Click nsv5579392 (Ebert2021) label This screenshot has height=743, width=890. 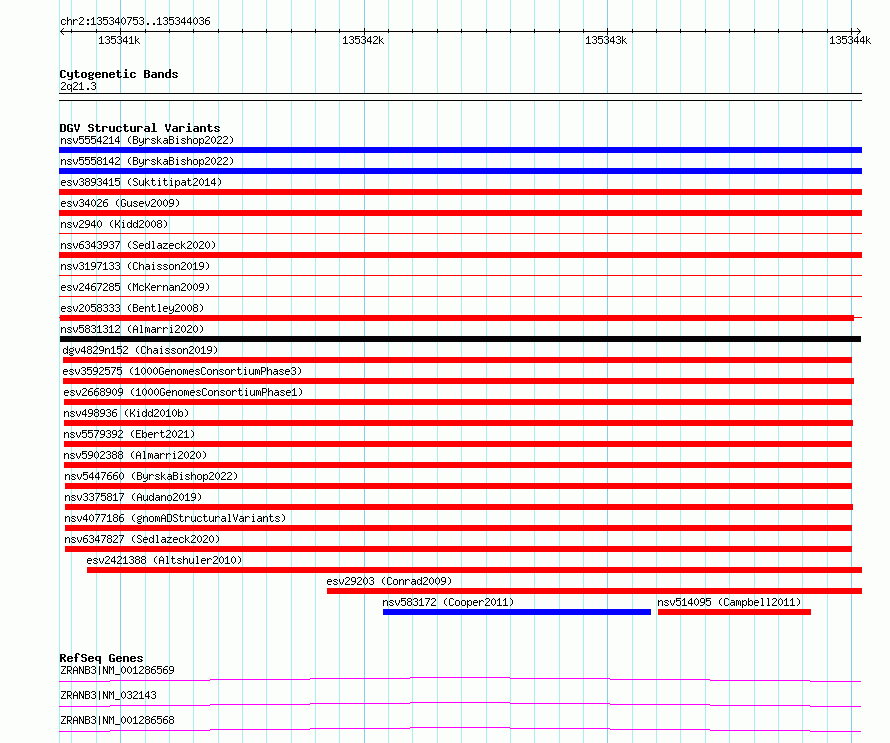click(129, 434)
